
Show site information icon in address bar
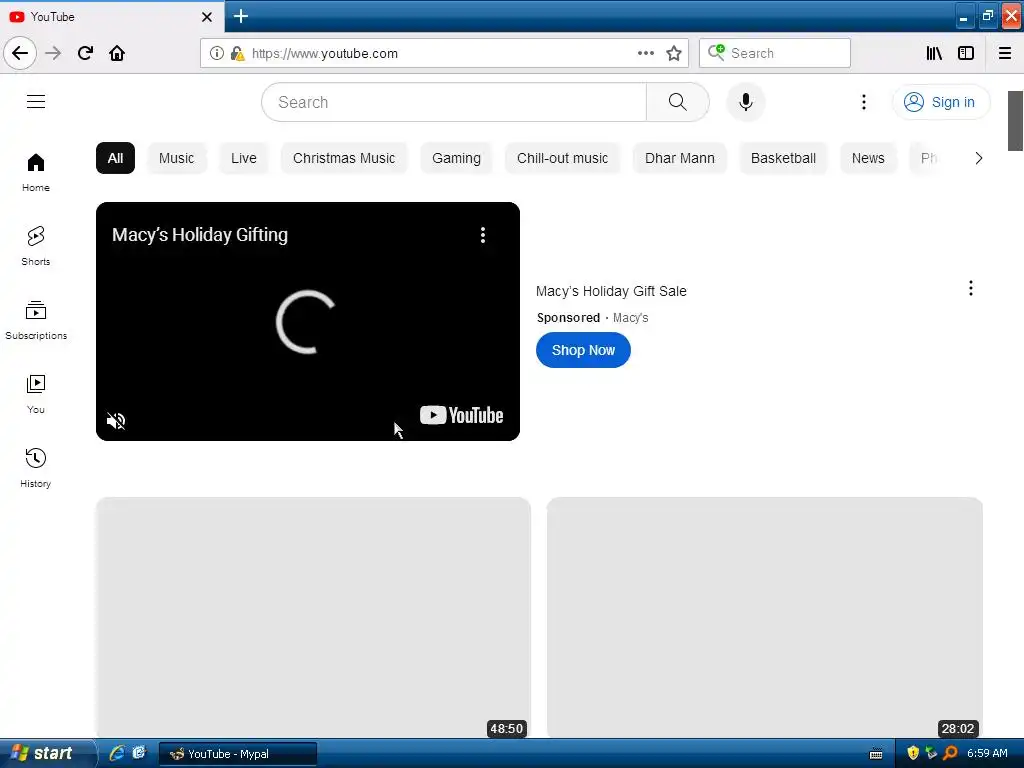pos(216,53)
